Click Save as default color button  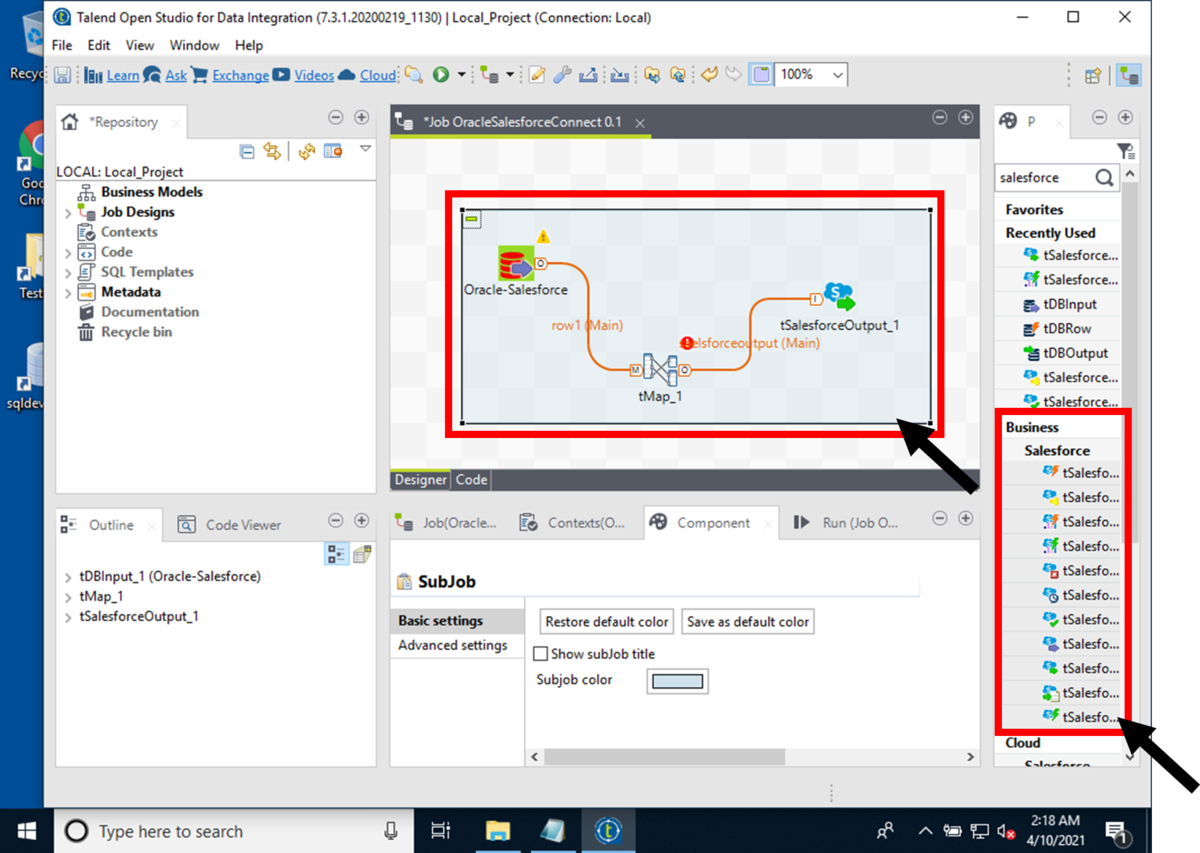(x=748, y=622)
